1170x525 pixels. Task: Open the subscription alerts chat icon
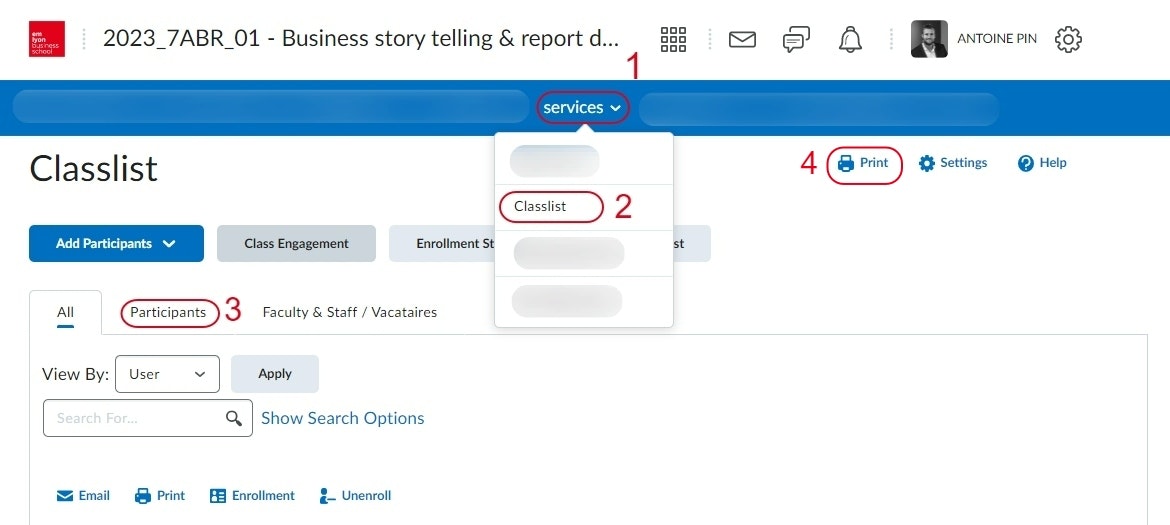click(796, 40)
